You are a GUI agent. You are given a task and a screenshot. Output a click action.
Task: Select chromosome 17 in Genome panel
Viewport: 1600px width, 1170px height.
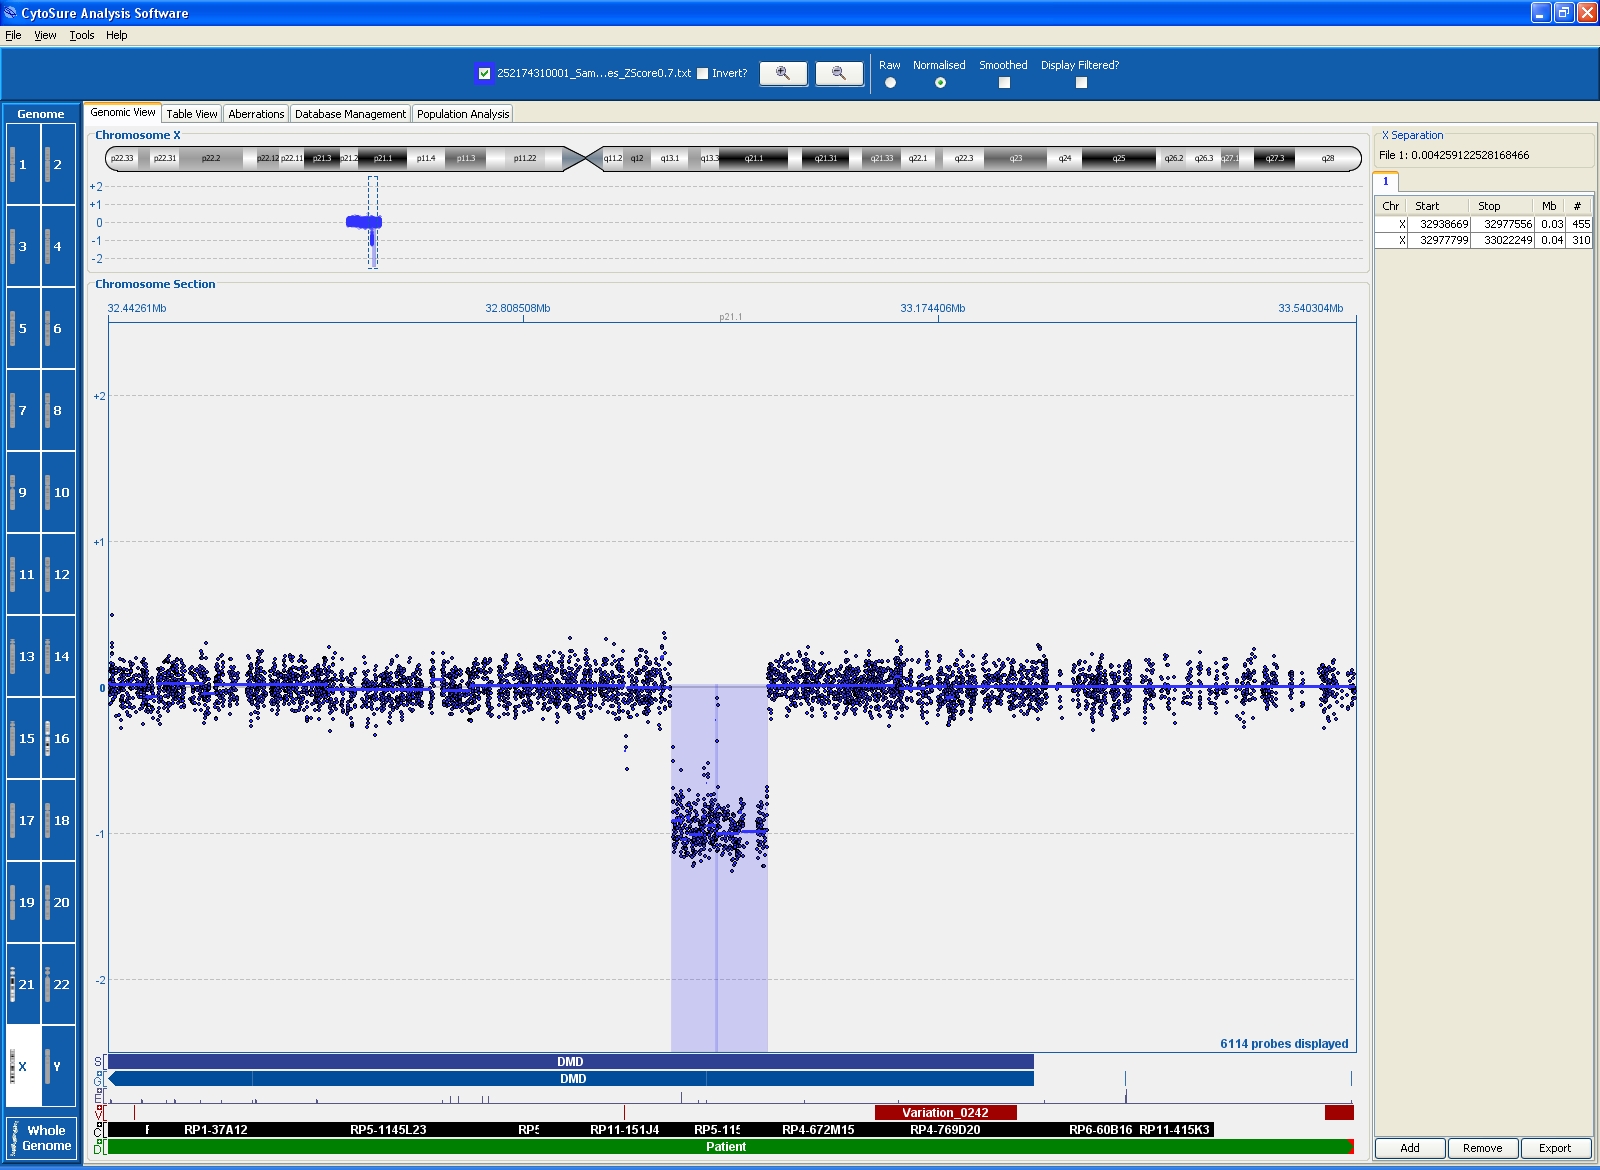[x=23, y=820]
